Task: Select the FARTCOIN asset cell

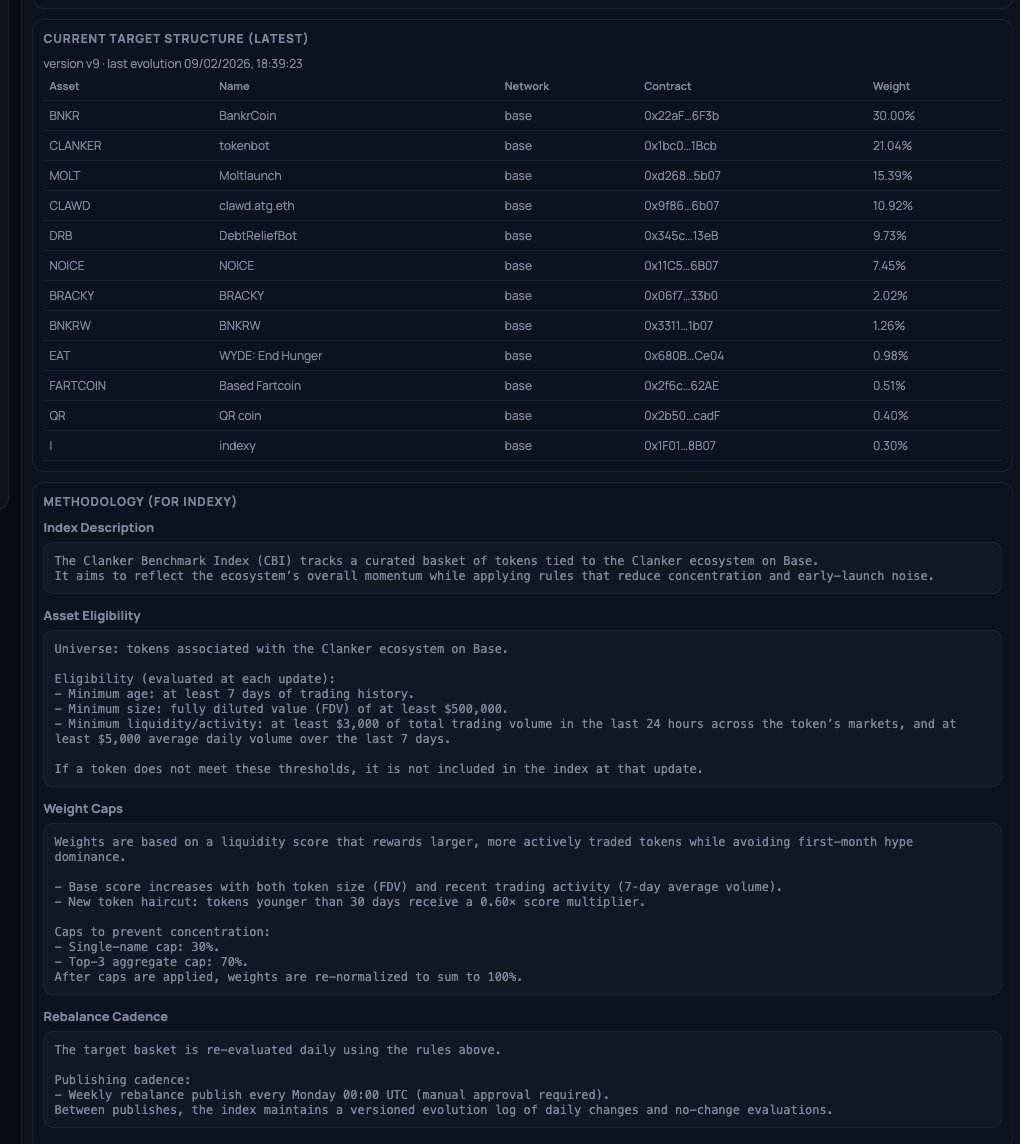Action: (77, 385)
